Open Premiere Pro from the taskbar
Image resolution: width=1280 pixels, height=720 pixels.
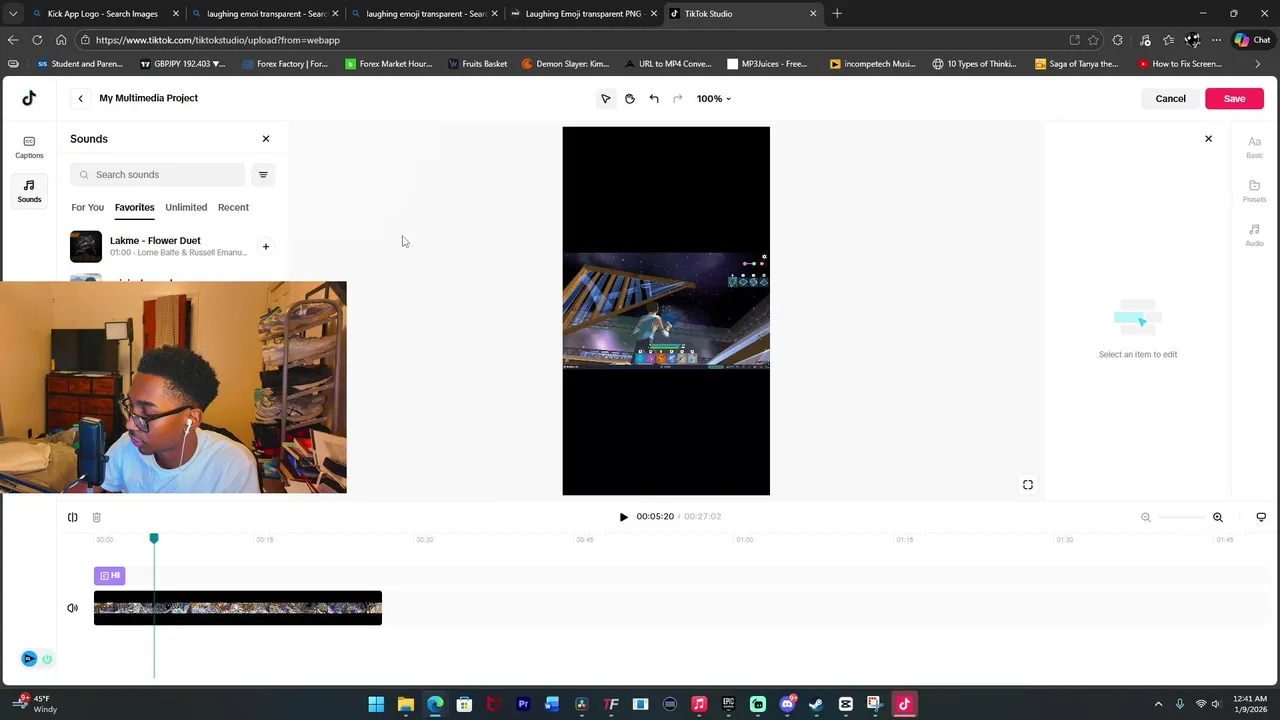click(x=523, y=704)
